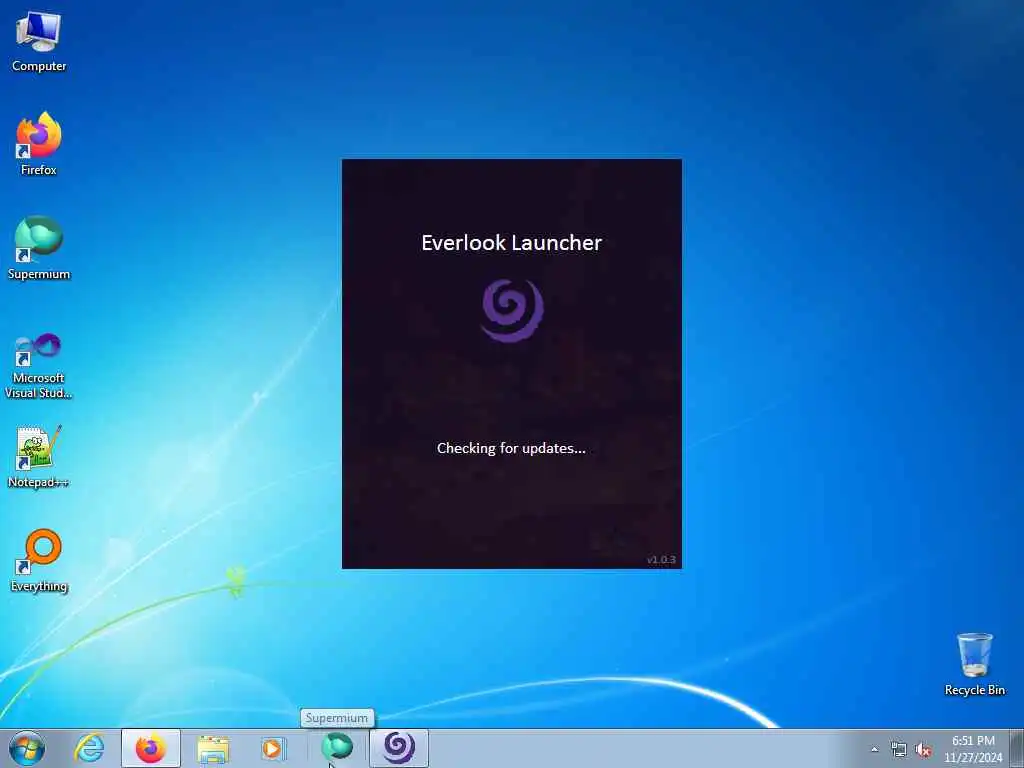Show hidden system tray icons

[x=874, y=749]
